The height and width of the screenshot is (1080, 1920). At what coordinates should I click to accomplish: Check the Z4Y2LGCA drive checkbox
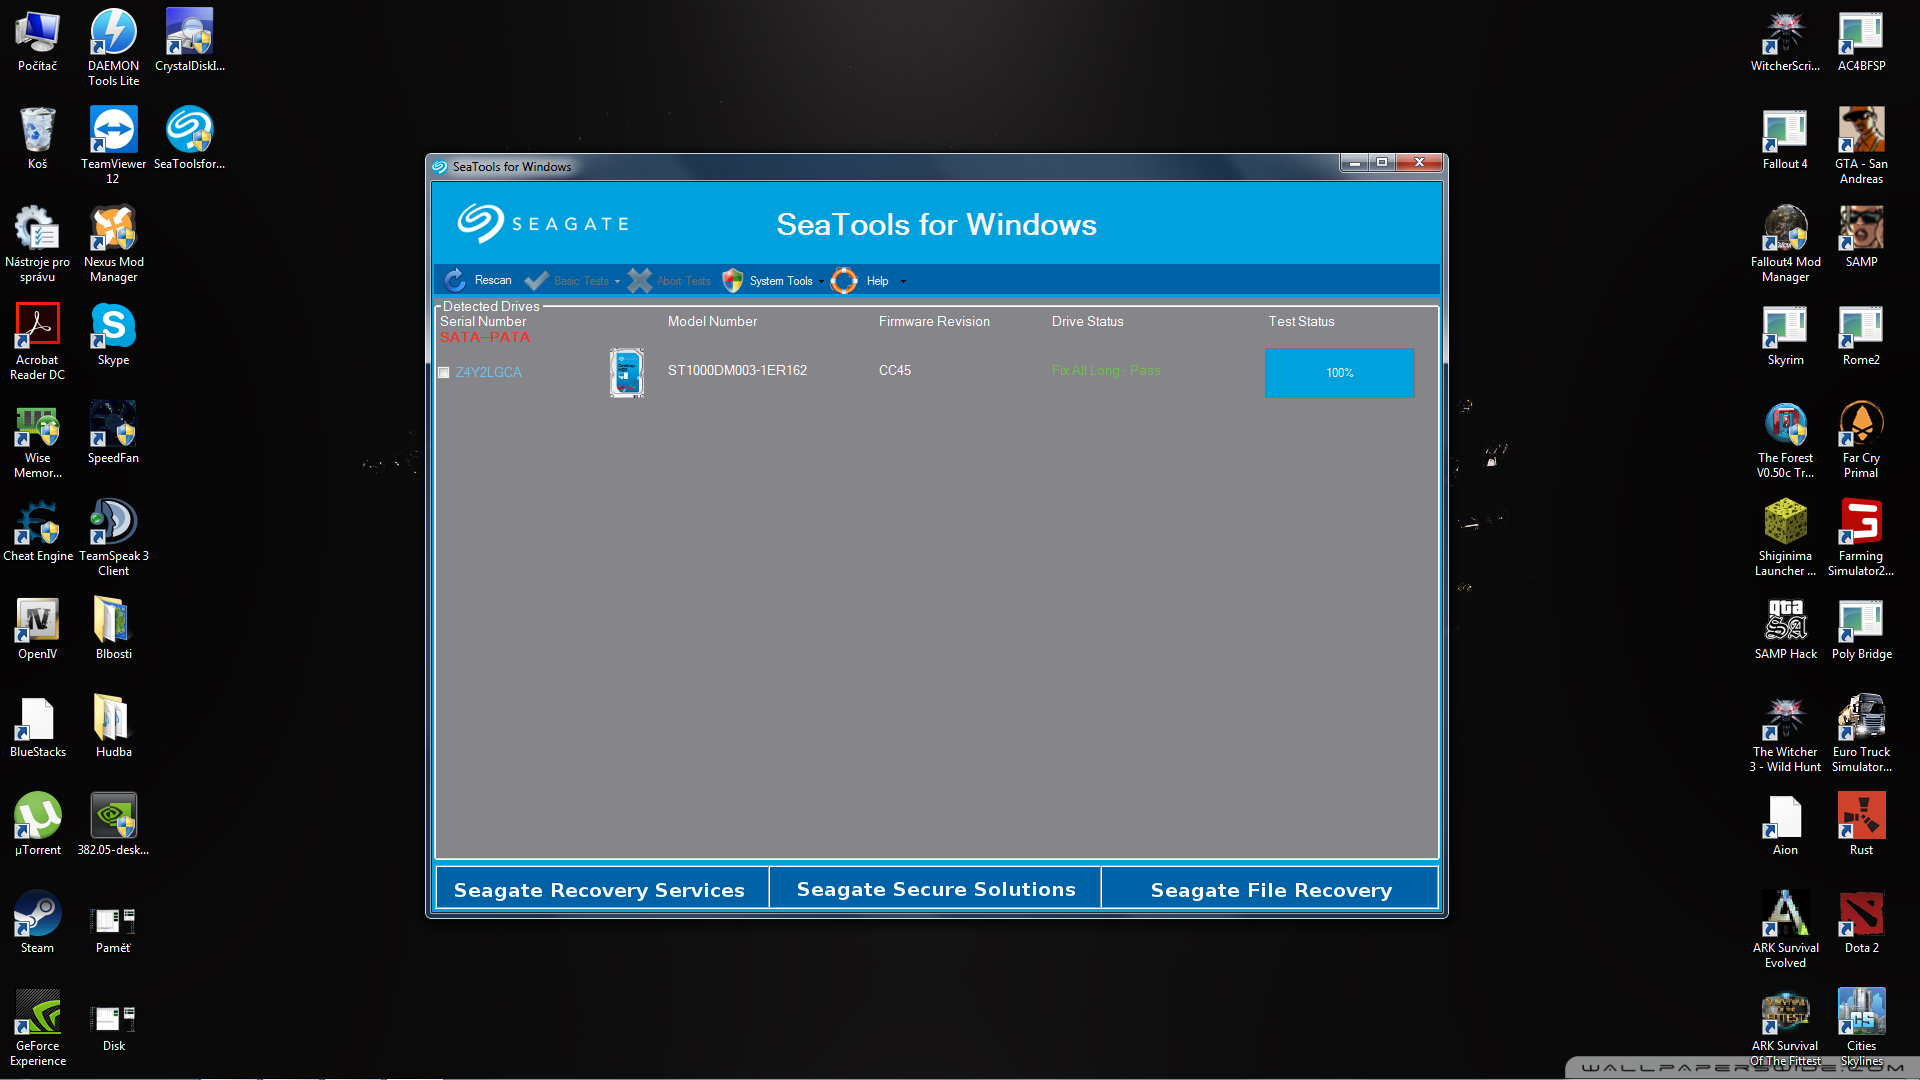tap(444, 373)
